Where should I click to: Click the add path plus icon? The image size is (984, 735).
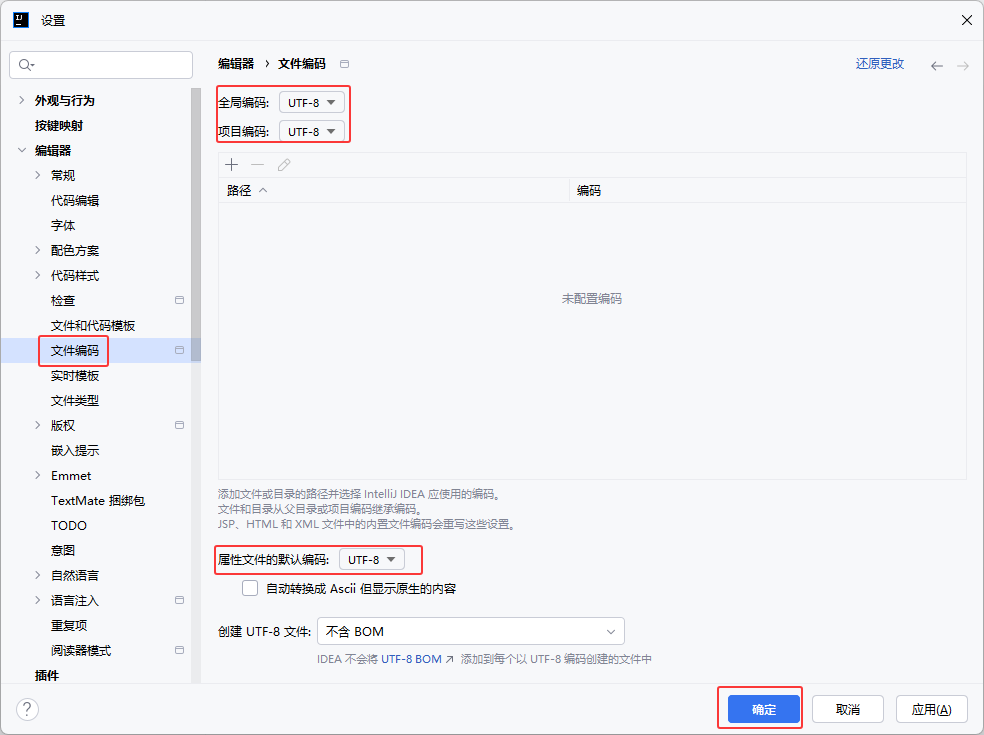coord(232,165)
